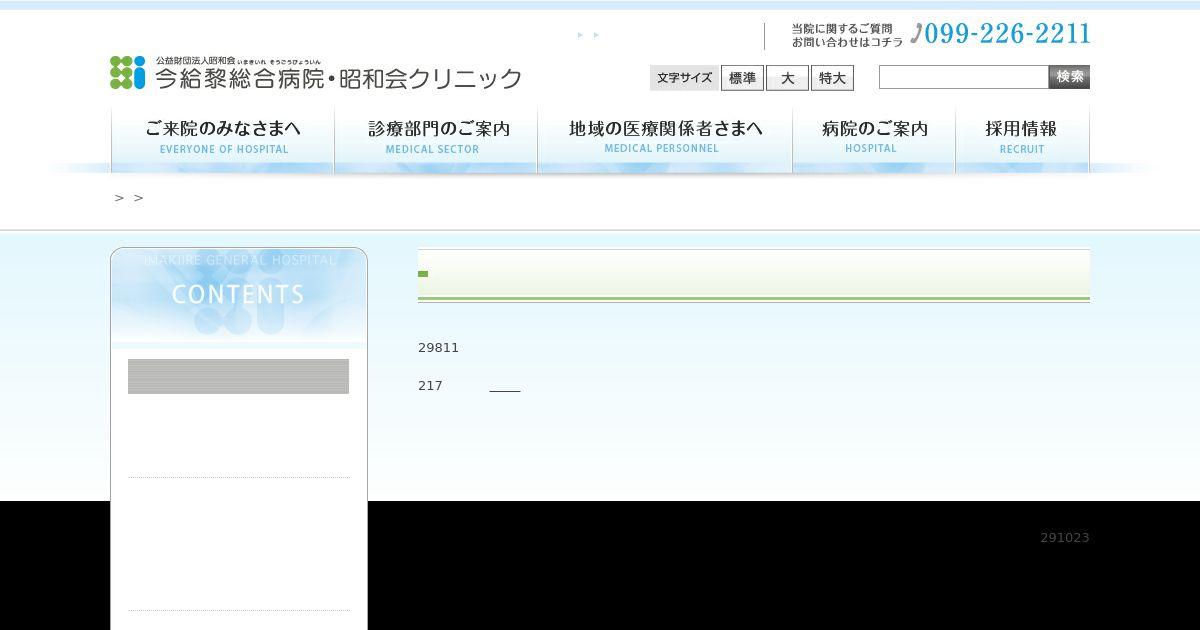Set font size to 大
The image size is (1200, 630).
point(787,78)
